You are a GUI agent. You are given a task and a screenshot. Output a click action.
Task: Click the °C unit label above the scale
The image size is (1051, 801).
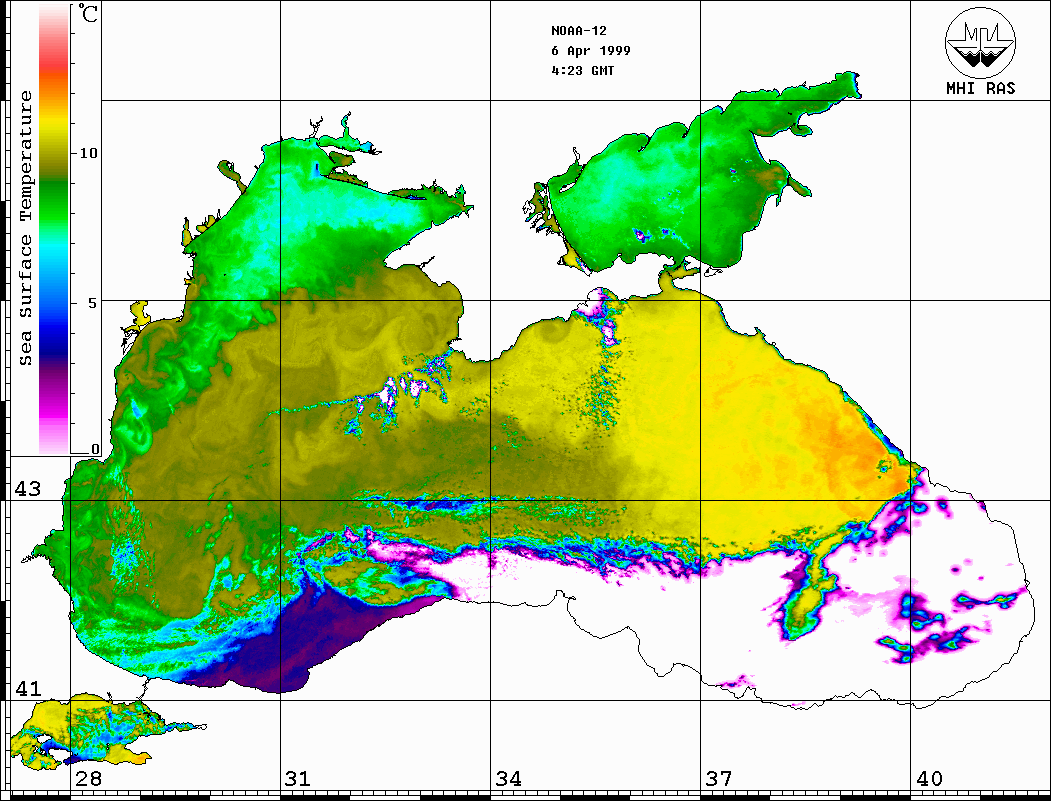[88, 13]
